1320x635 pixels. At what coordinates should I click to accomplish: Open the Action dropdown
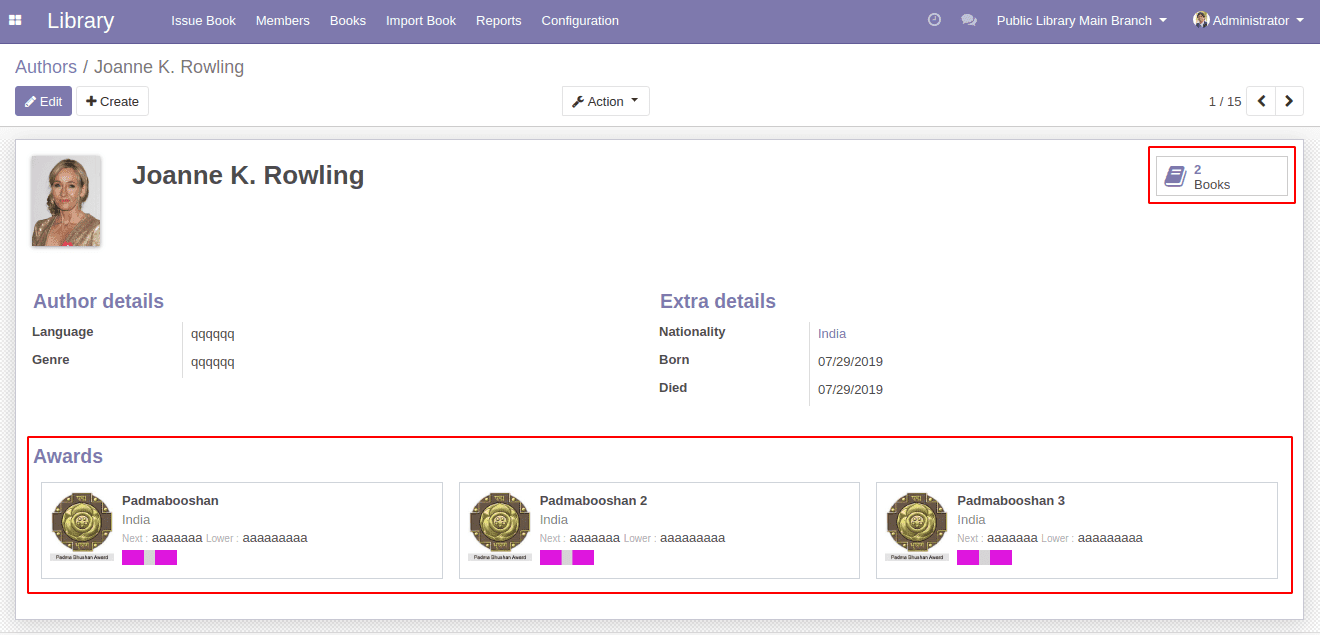[x=606, y=101]
